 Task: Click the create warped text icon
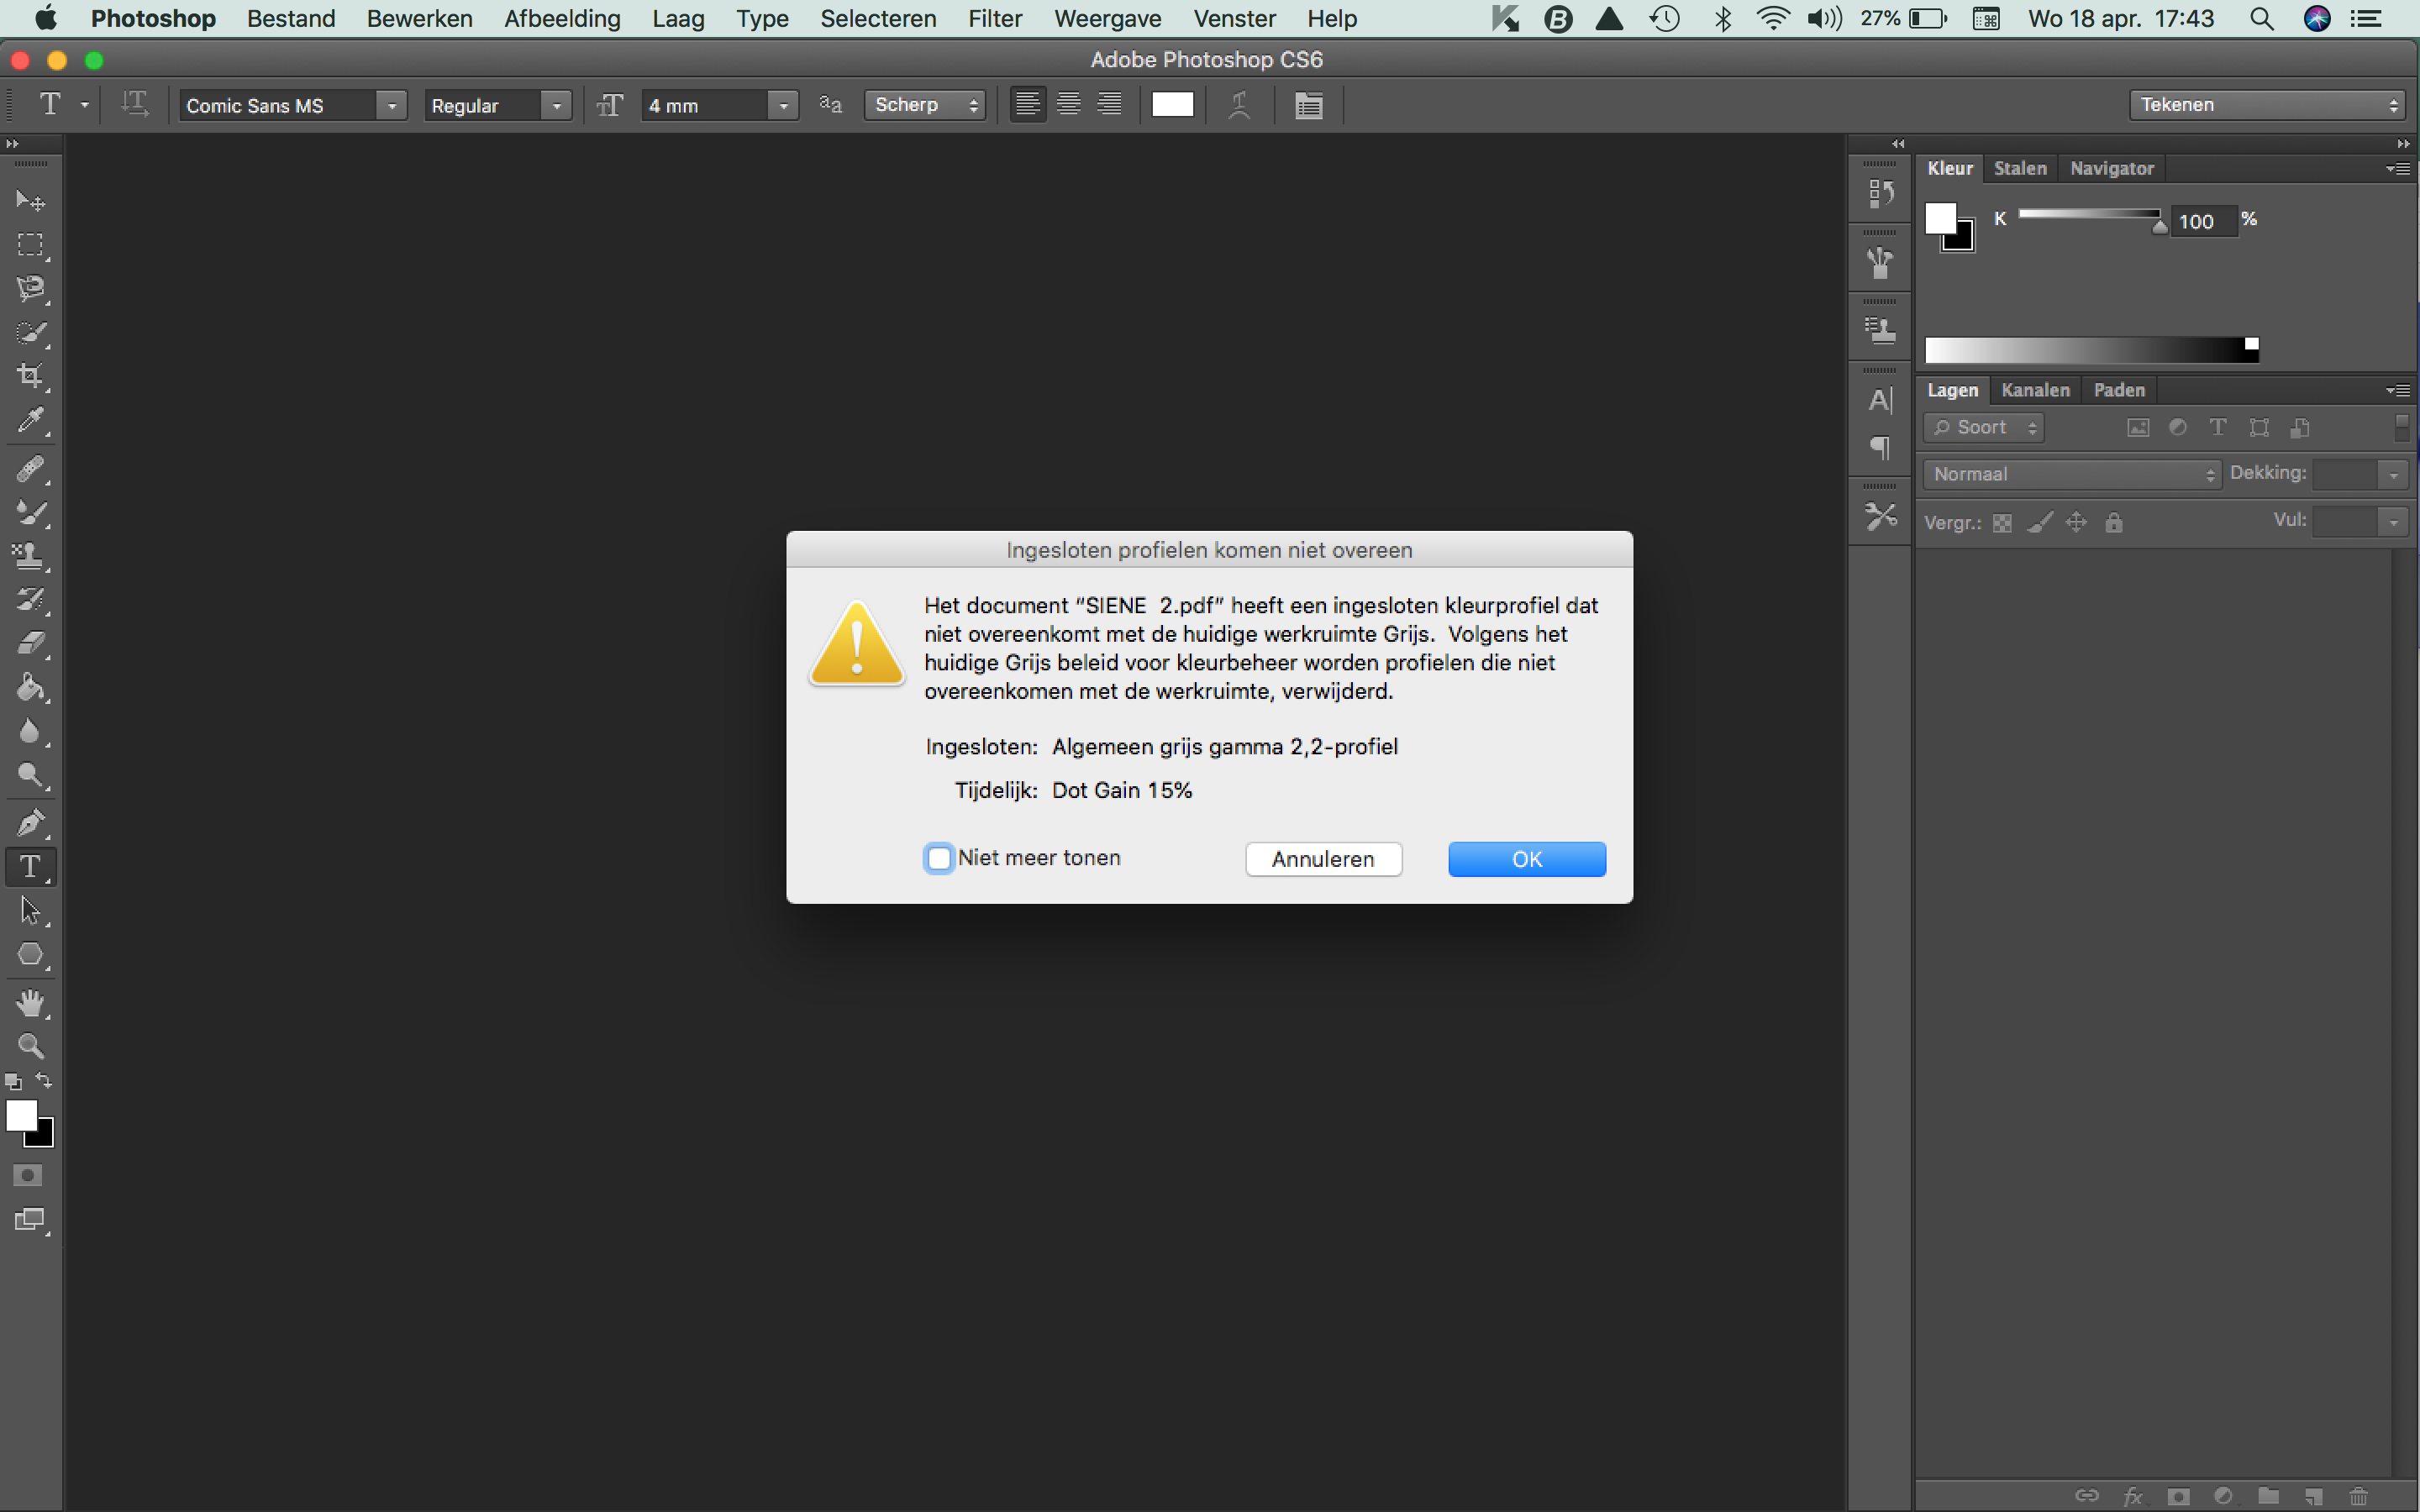coord(1239,105)
